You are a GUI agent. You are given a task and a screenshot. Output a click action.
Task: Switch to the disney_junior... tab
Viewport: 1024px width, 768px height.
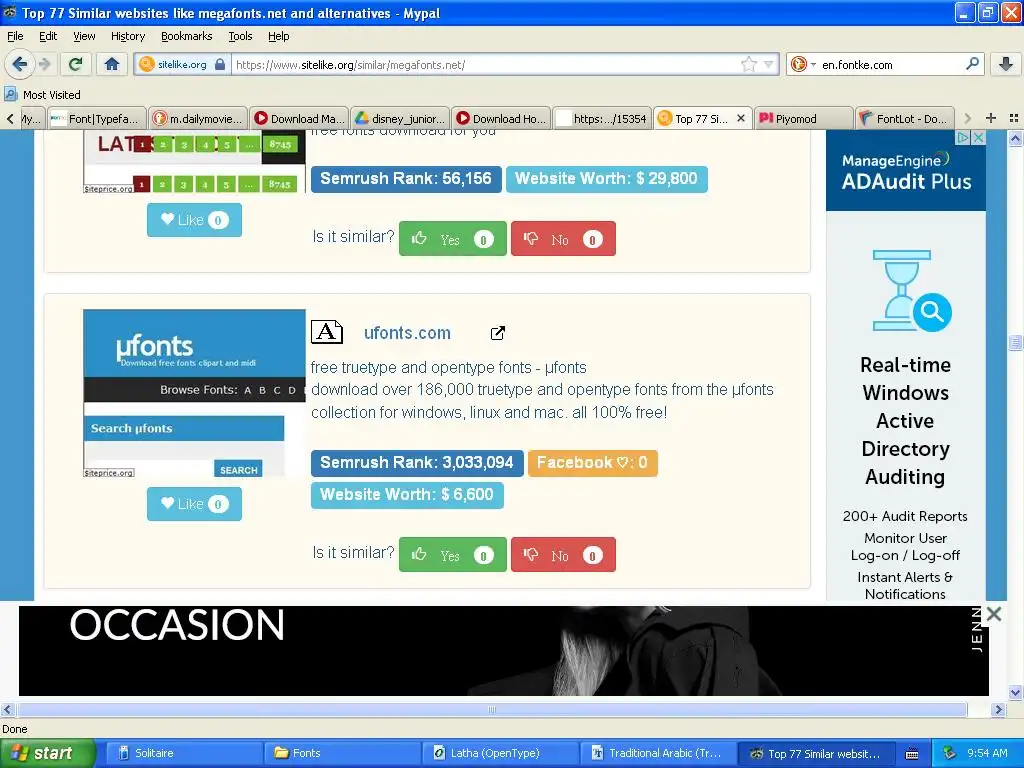point(400,118)
